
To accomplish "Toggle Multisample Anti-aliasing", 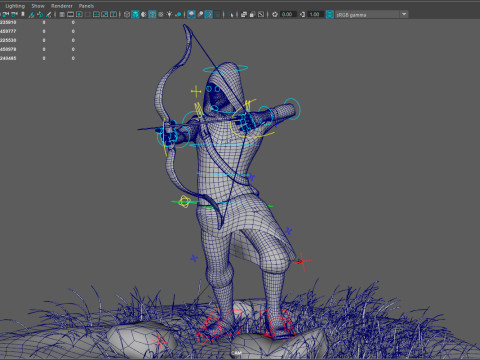I will 209,14.
